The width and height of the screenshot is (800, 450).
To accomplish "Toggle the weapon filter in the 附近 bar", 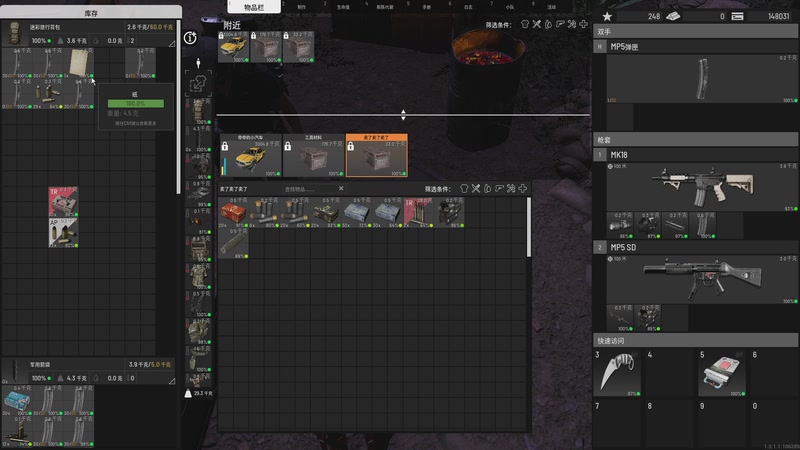I will (560, 24).
